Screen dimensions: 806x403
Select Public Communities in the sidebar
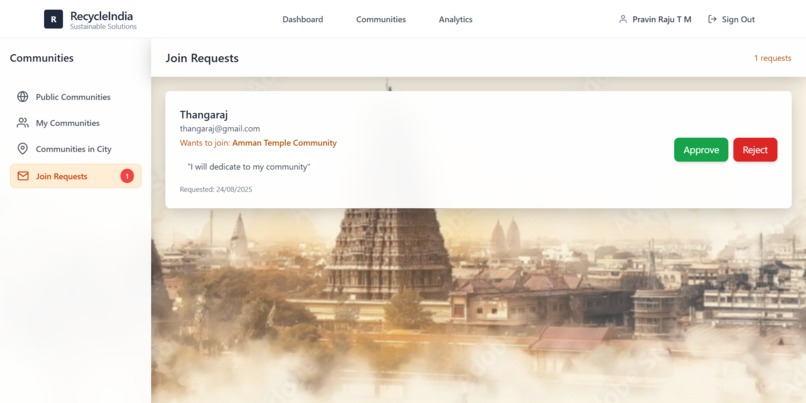click(x=76, y=97)
